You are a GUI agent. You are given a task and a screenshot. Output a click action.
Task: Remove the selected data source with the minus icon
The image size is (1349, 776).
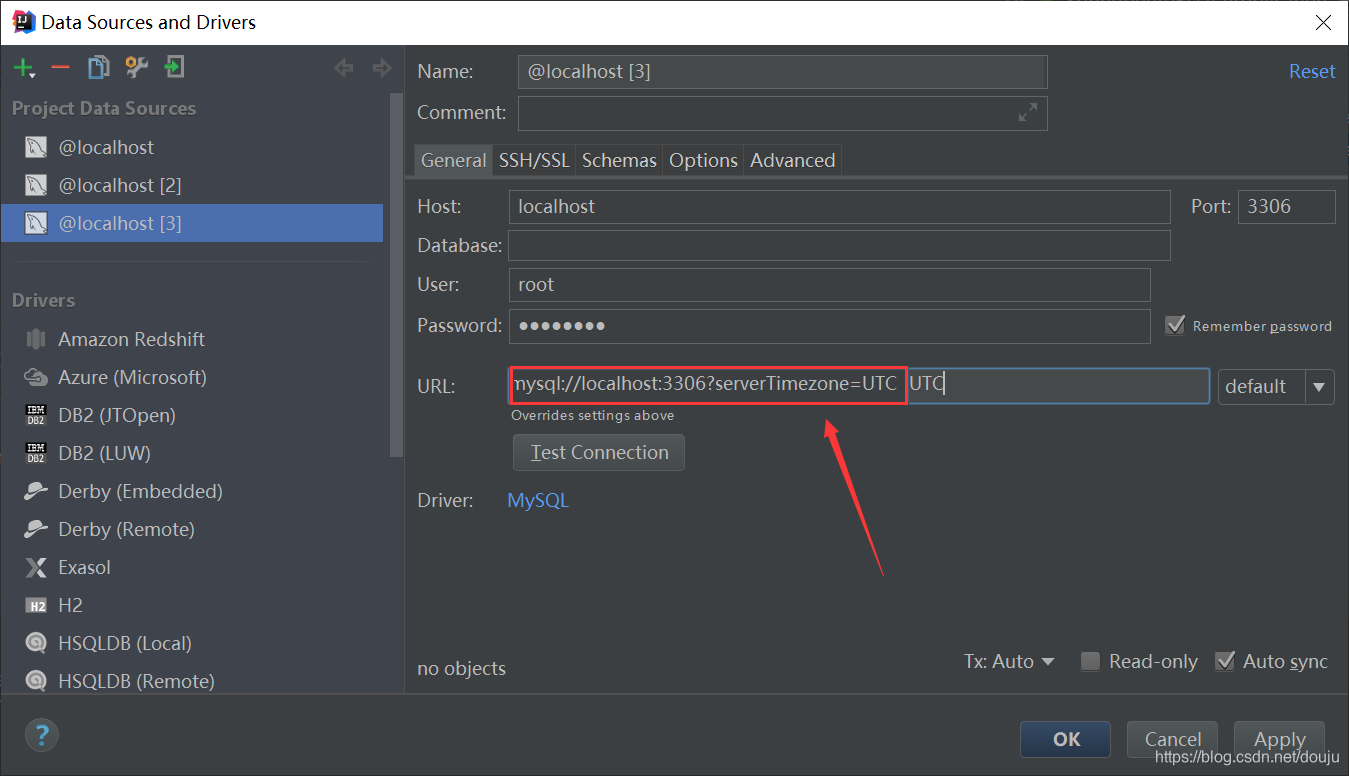[60, 68]
